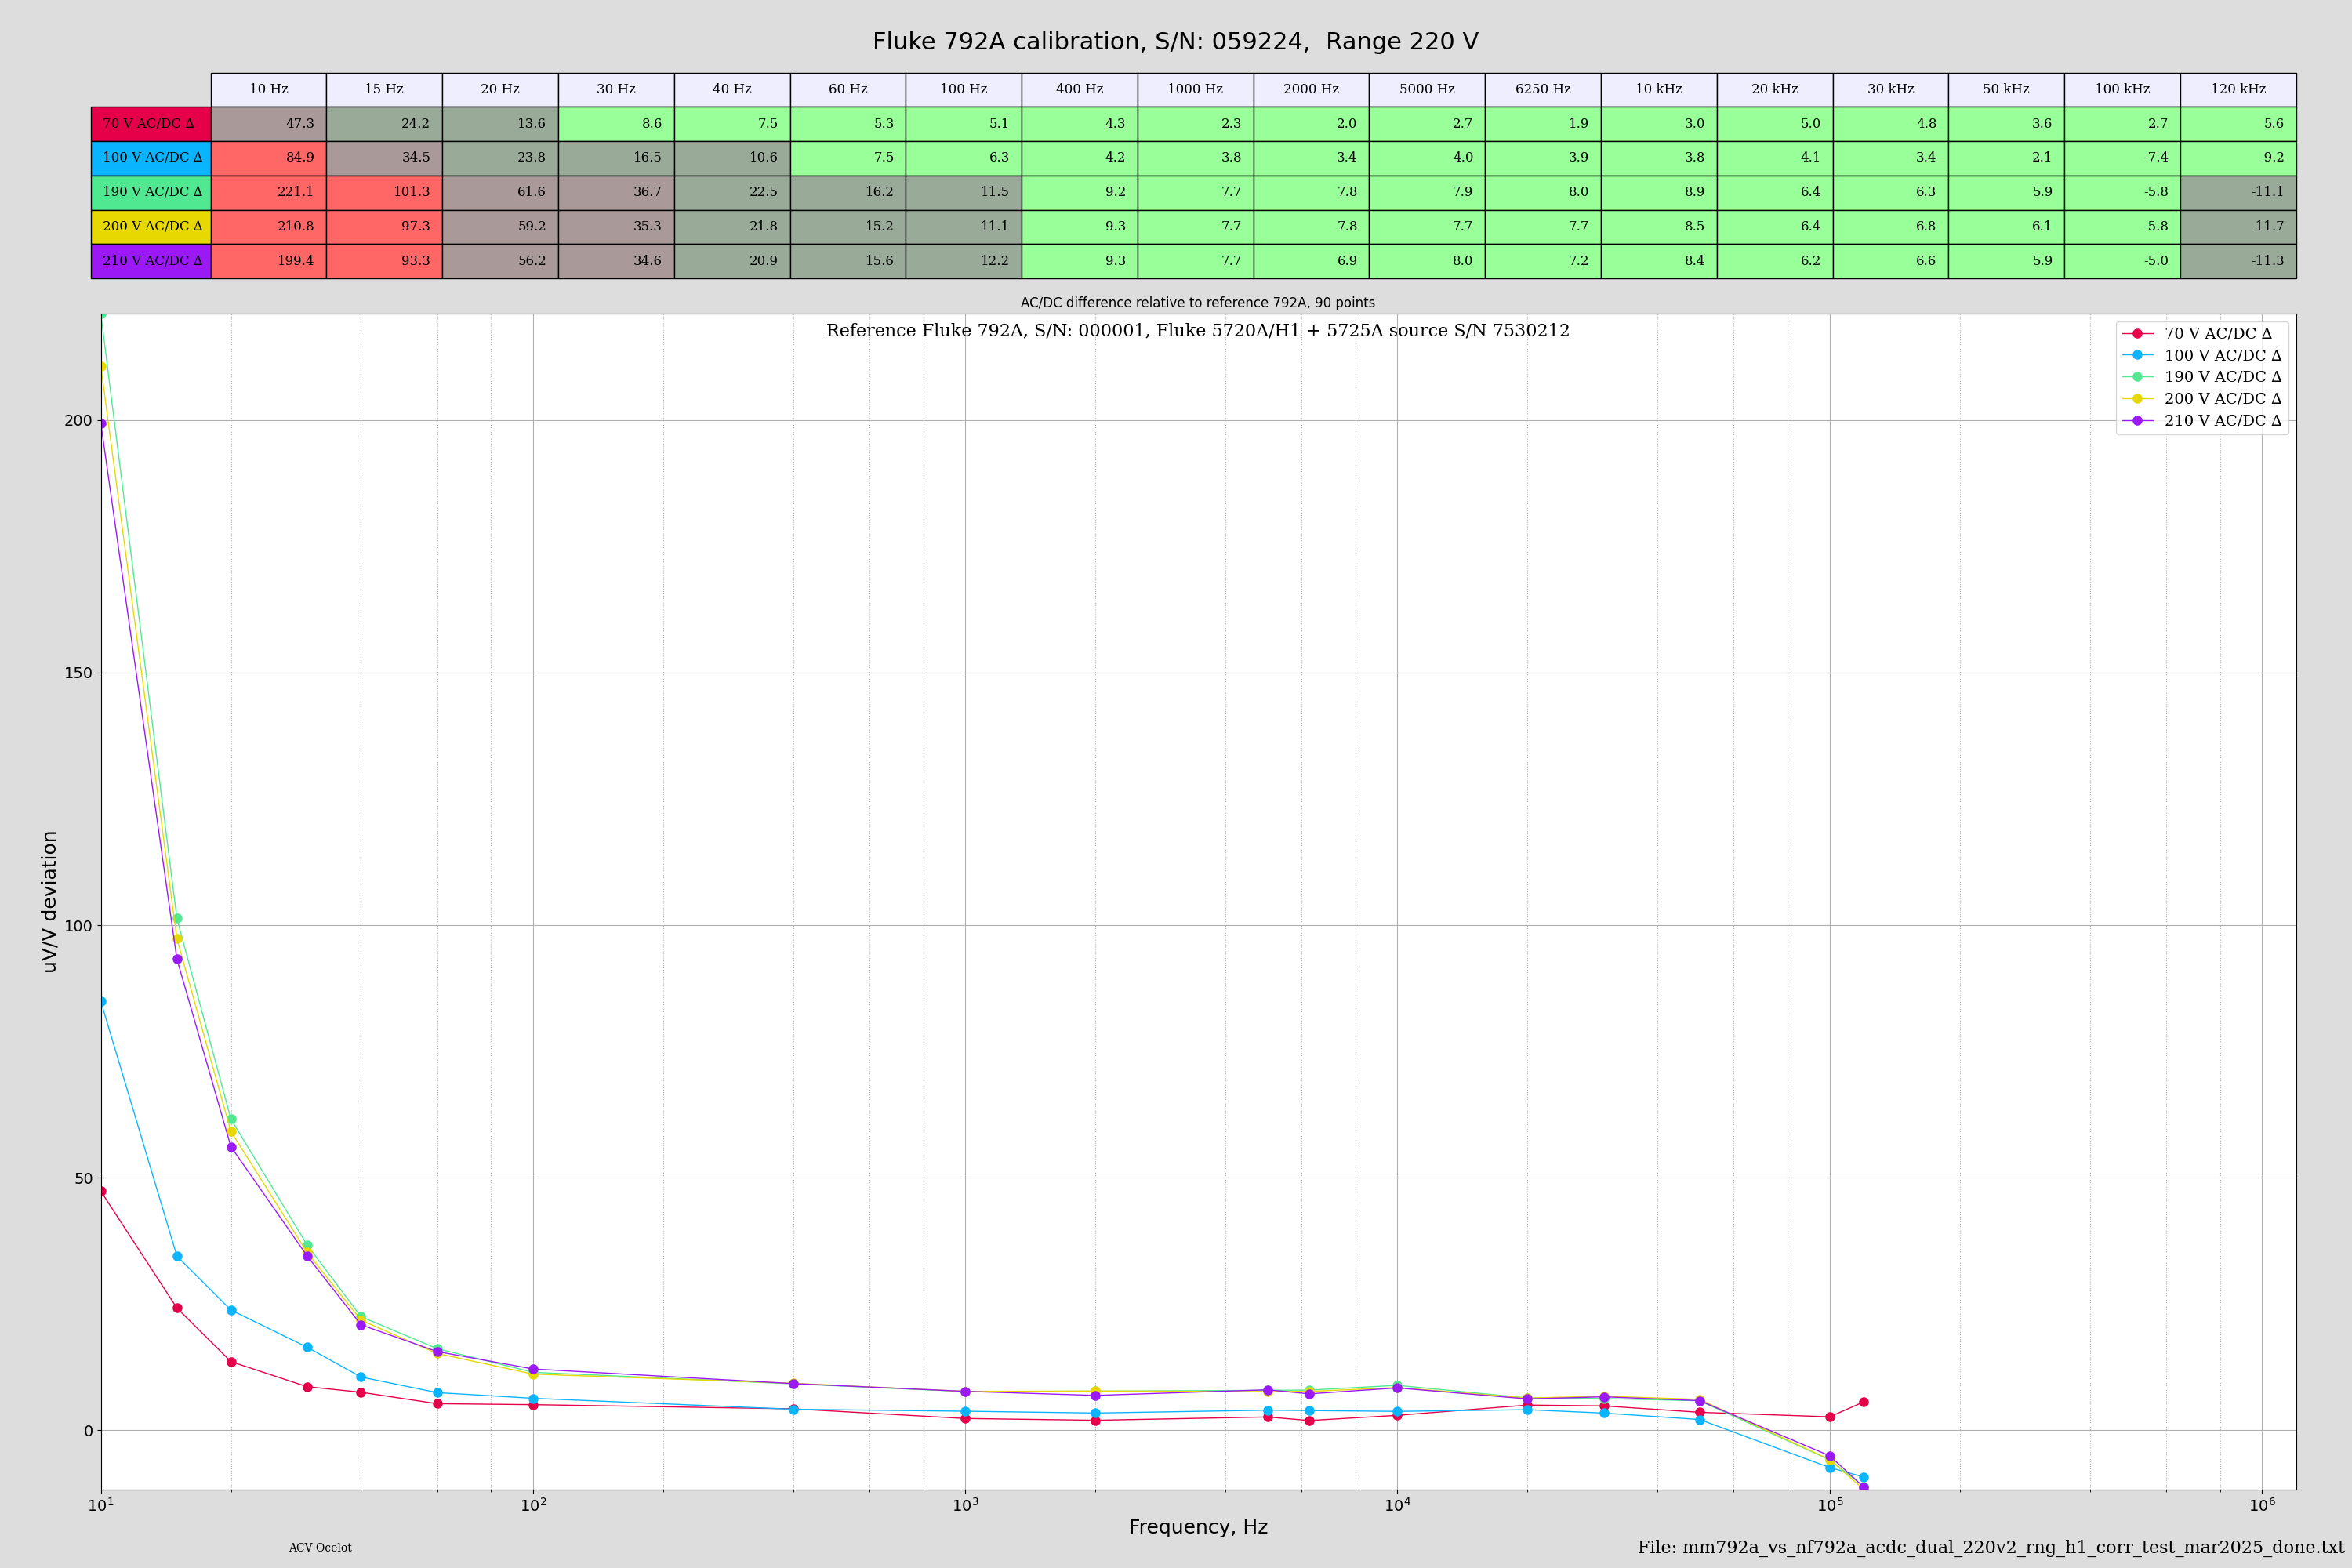Select the '120 kHz' column header
This screenshot has height=1568, width=2352.
tap(2239, 89)
